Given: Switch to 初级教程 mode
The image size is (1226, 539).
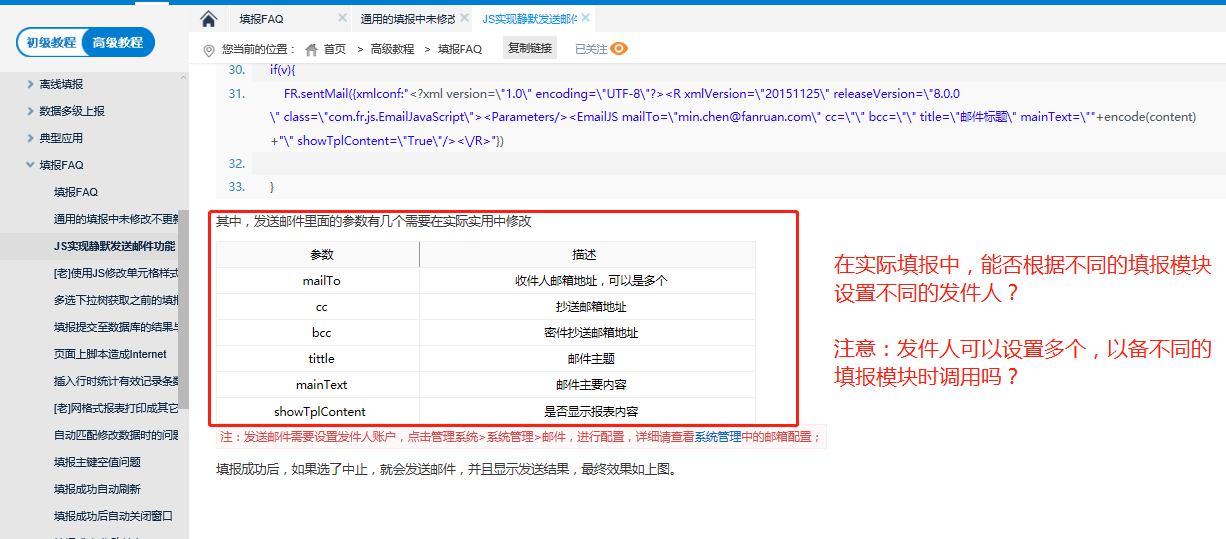Looking at the screenshot, I should (x=51, y=43).
